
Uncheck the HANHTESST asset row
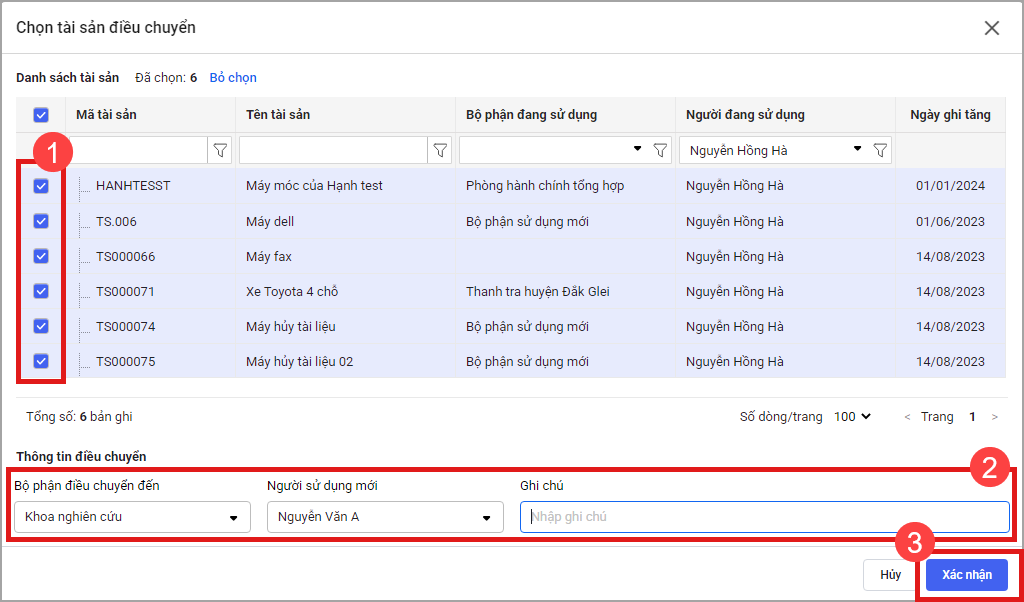pyautogui.click(x=41, y=186)
